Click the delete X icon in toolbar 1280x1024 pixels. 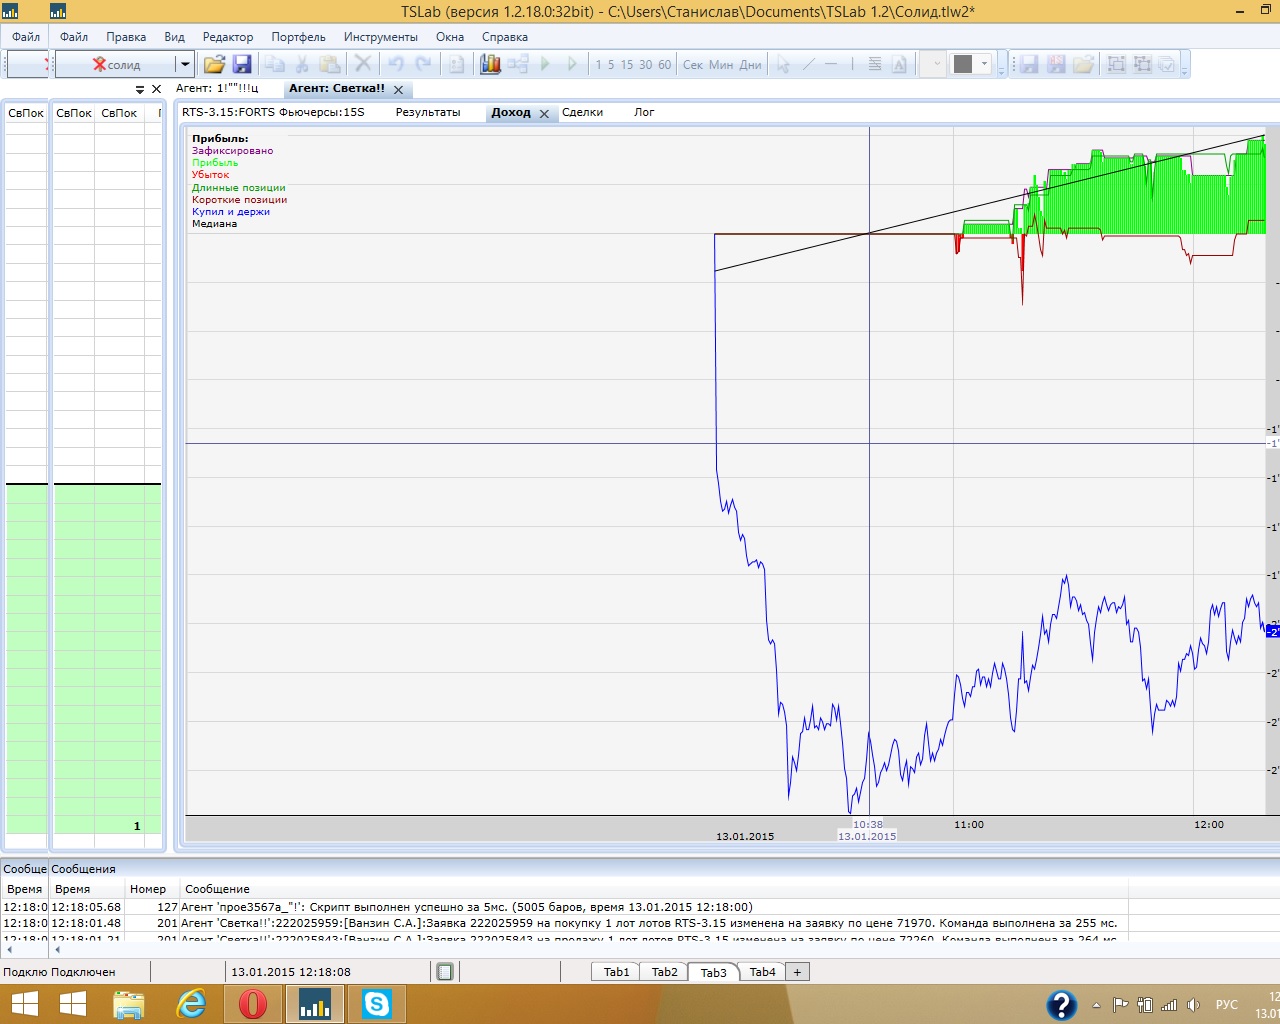tap(363, 64)
